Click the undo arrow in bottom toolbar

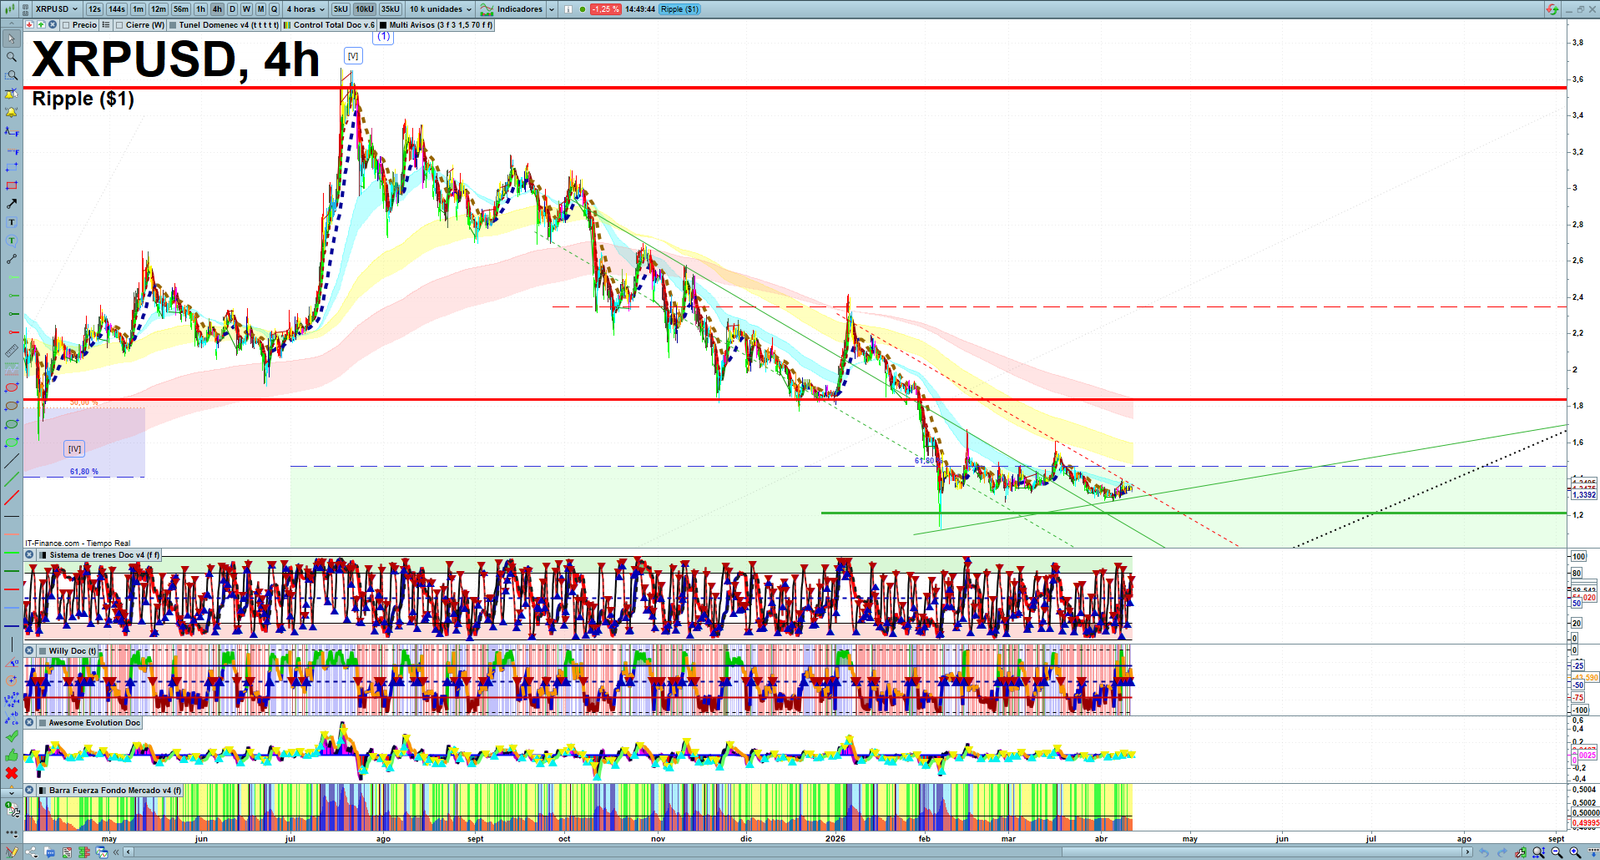(x=1484, y=852)
